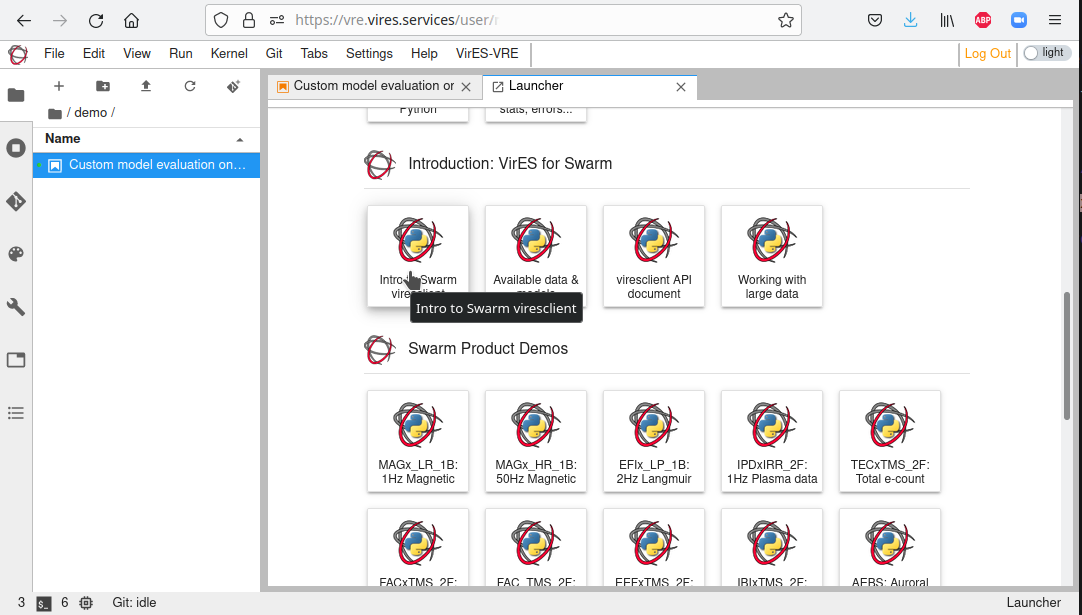1082x615 pixels.
Task: Open the Git sidebar panel
Action: [16, 201]
